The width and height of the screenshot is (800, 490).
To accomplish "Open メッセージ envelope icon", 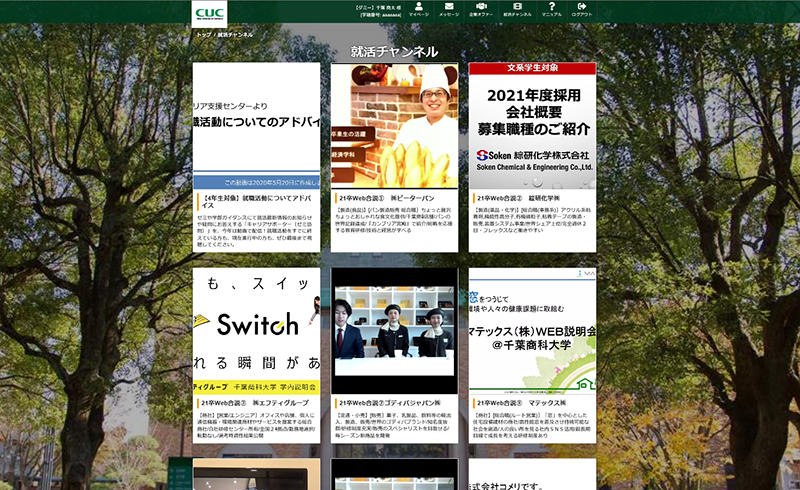I will (x=449, y=9).
